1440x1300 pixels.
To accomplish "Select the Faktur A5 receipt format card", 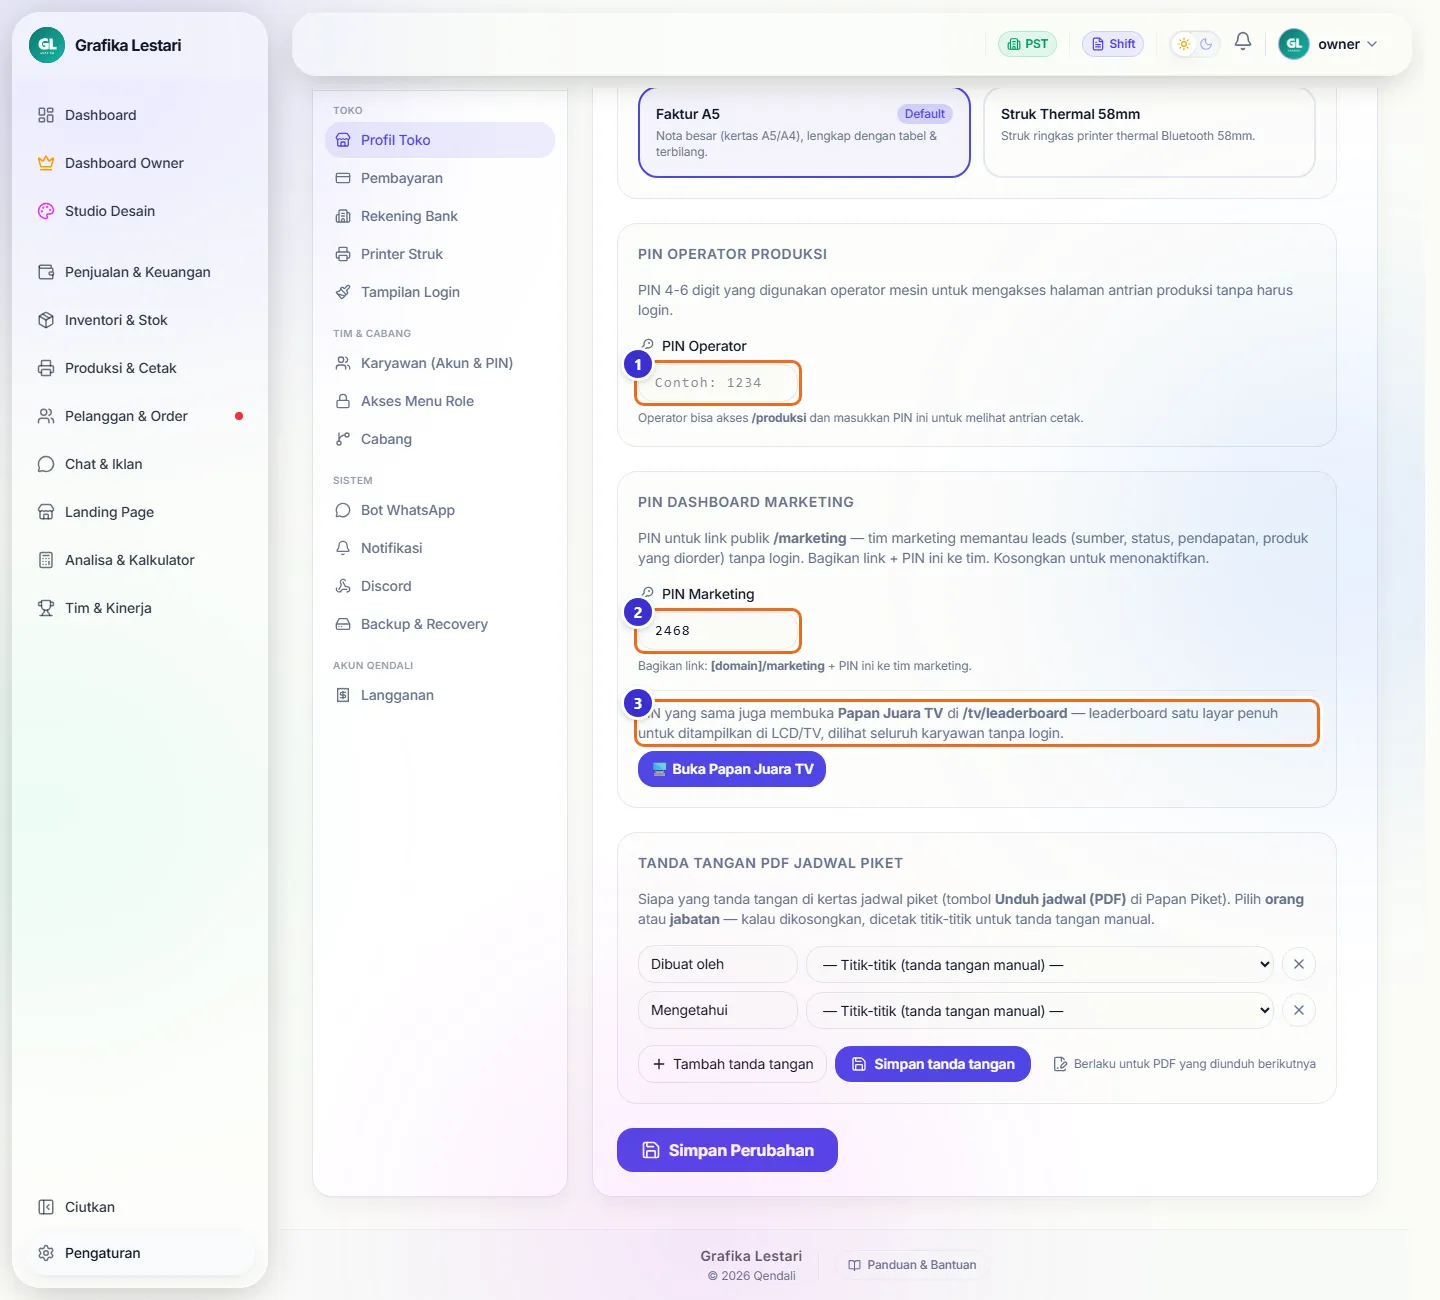I will (x=804, y=132).
